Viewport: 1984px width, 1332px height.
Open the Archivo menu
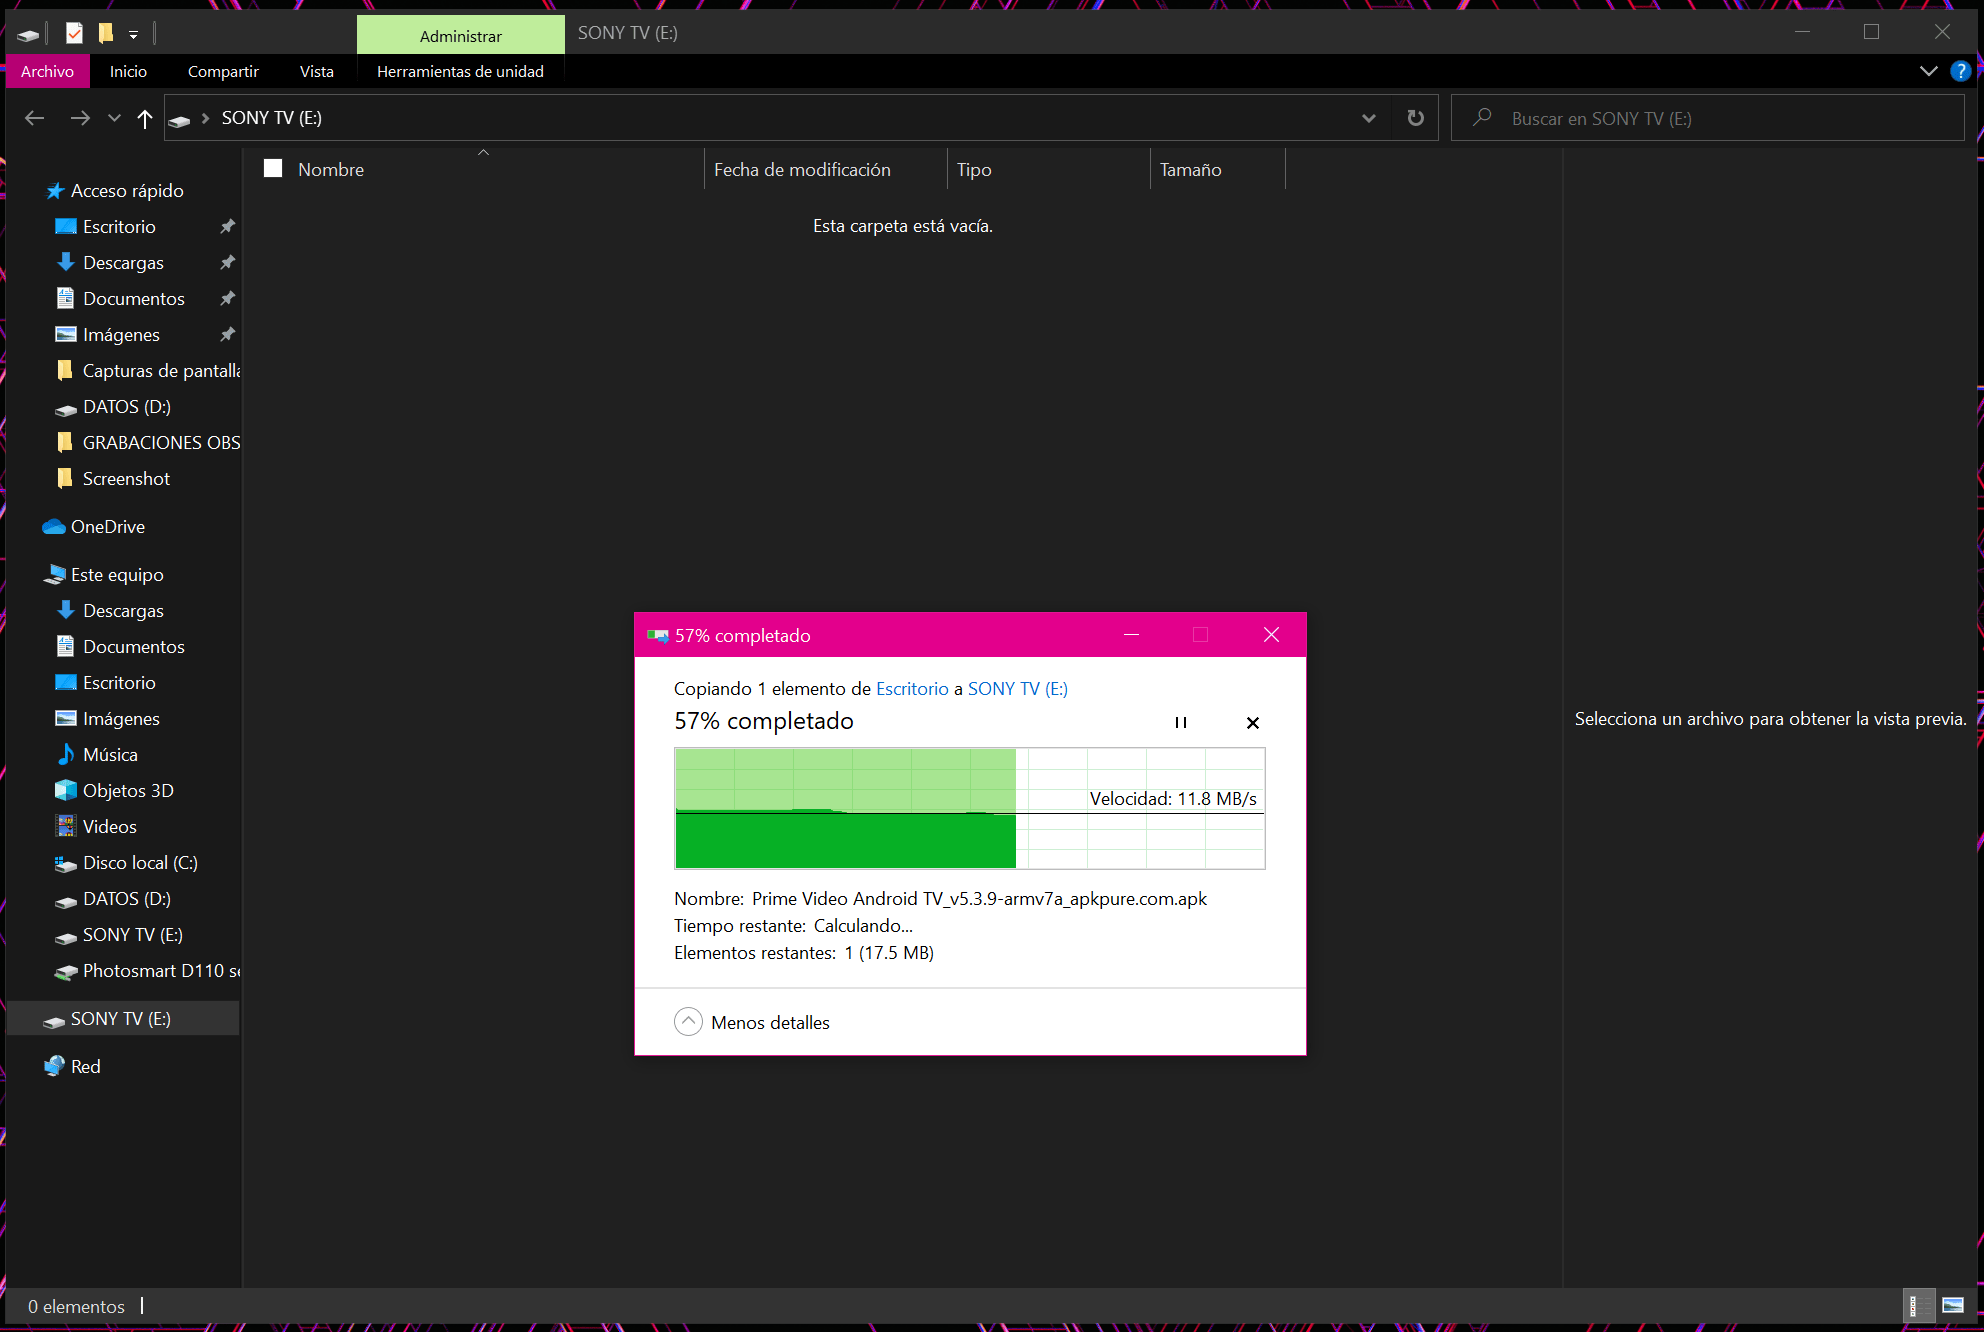(x=47, y=71)
